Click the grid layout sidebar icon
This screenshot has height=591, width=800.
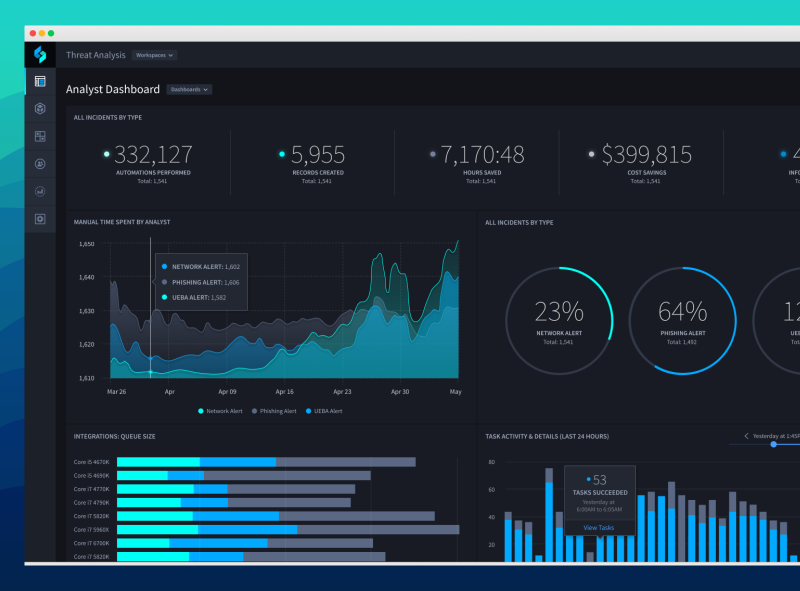[39, 135]
